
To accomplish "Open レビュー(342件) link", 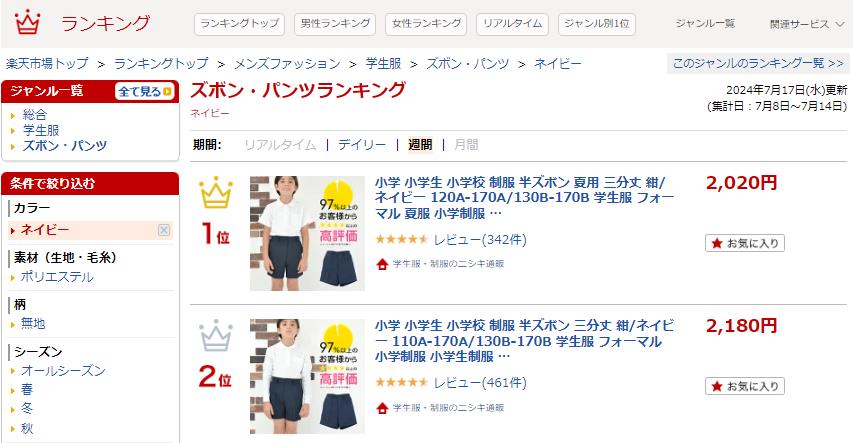I will point(480,239).
